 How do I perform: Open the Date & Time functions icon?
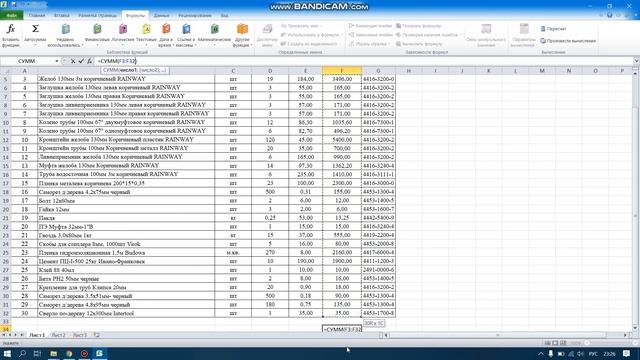pyautogui.click(x=166, y=29)
